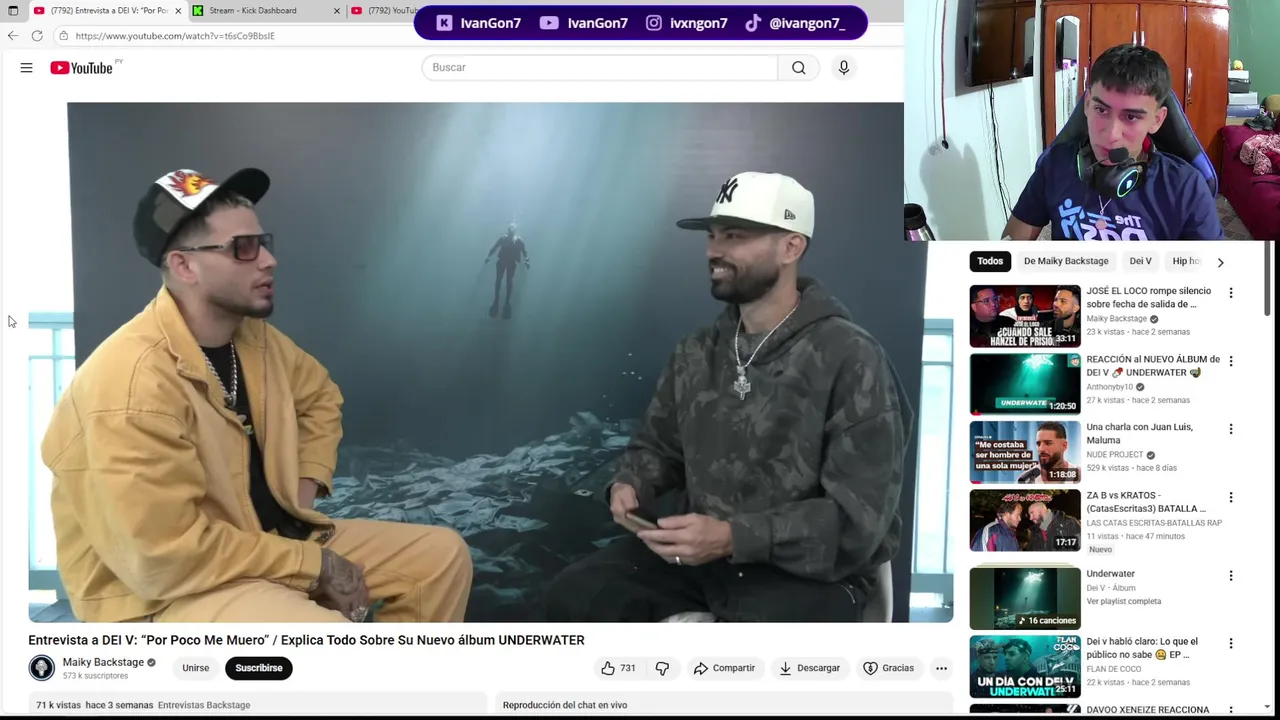Select the Todos filter chip
This screenshot has height=720, width=1280.
[990, 261]
